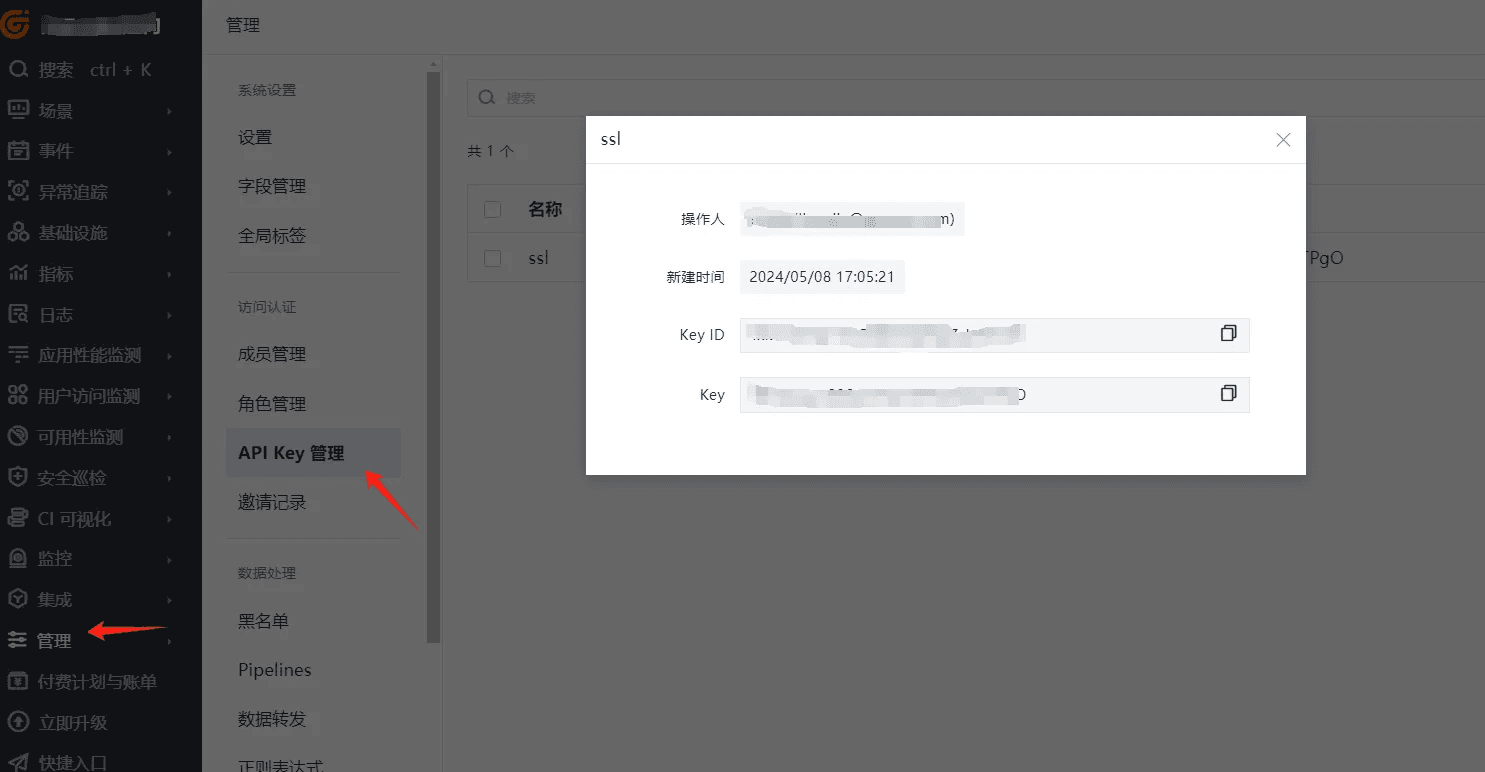Screen dimensions: 1485x772
Task: Click the 事件 calendar icon
Action: (18, 151)
